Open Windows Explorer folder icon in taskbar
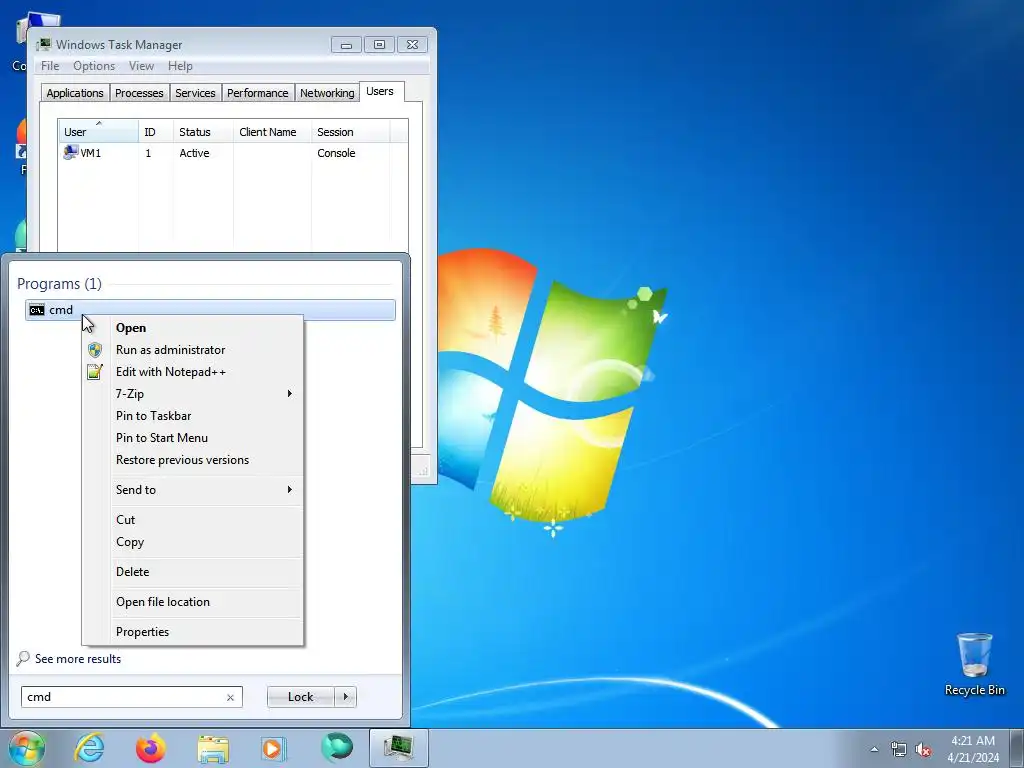The height and width of the screenshot is (768, 1024). [213, 749]
